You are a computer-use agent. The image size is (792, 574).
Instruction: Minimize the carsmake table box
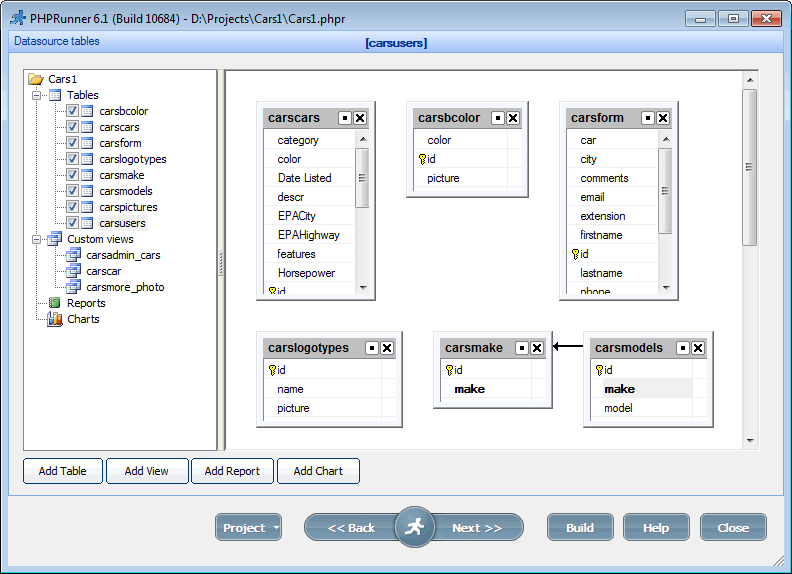(522, 348)
